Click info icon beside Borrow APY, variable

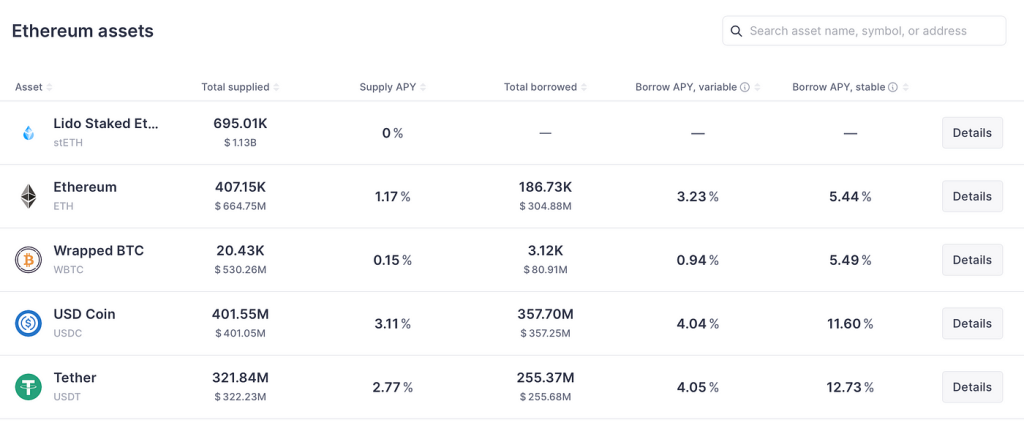tap(744, 87)
